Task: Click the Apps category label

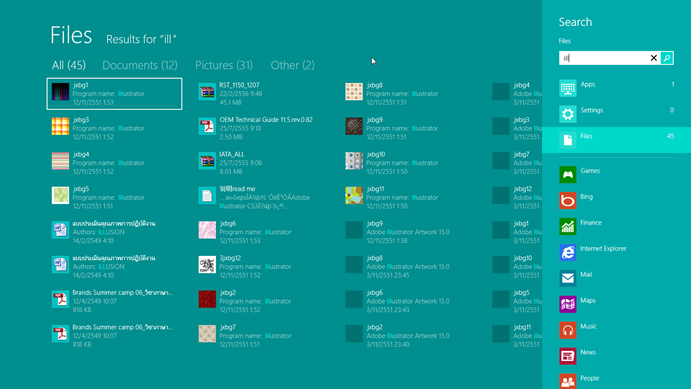Action: click(588, 84)
